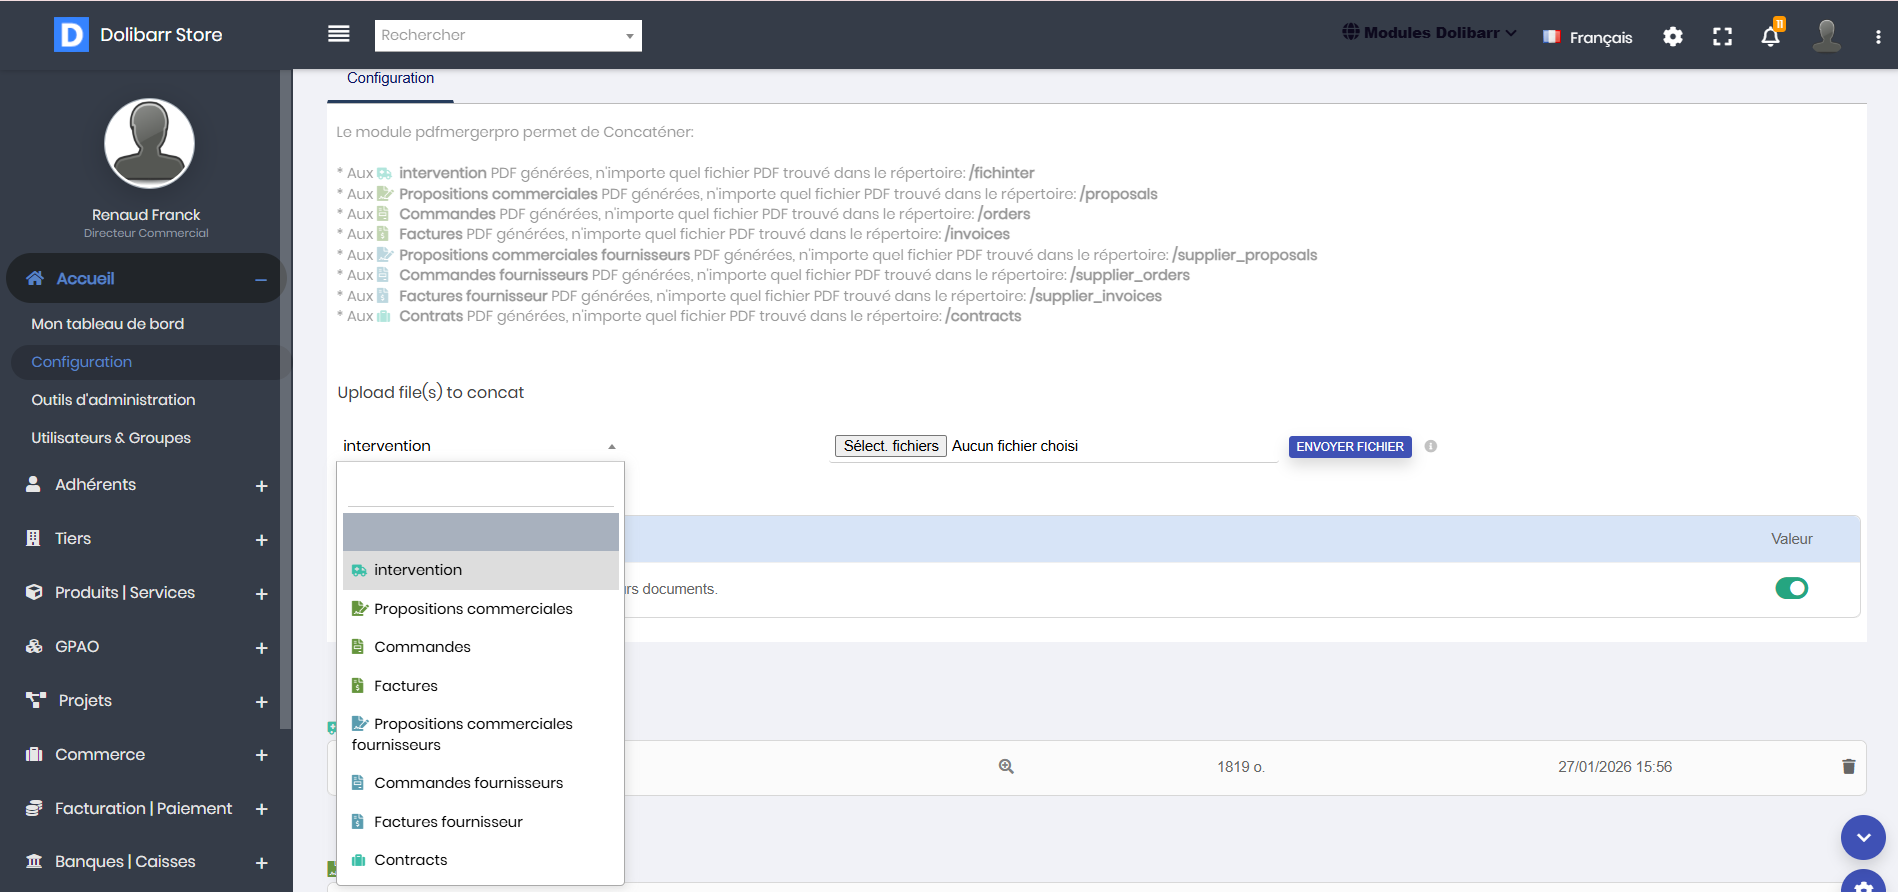
Task: Toggle the green Valeur switch
Action: 1791,588
